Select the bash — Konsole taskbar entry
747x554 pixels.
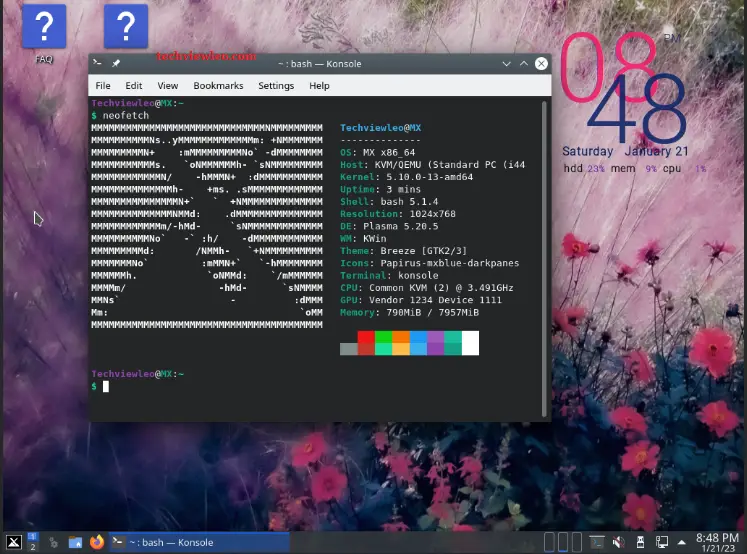[199, 542]
